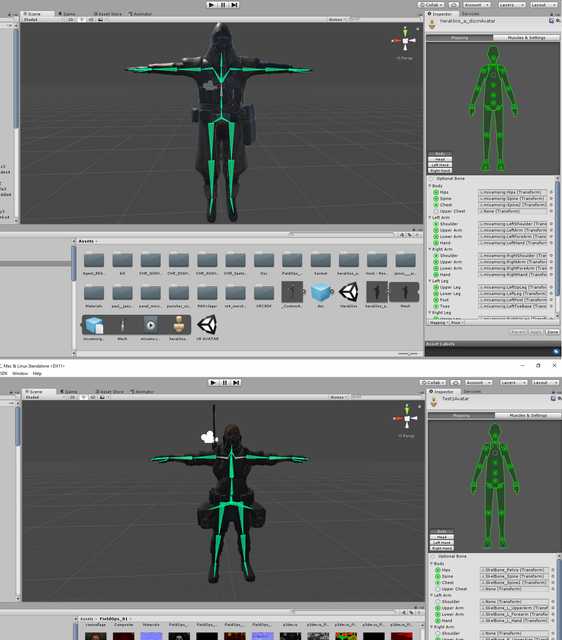Open the Layers dropdown in heraklios editor
This screenshot has width=562, height=640.
(511, 5)
